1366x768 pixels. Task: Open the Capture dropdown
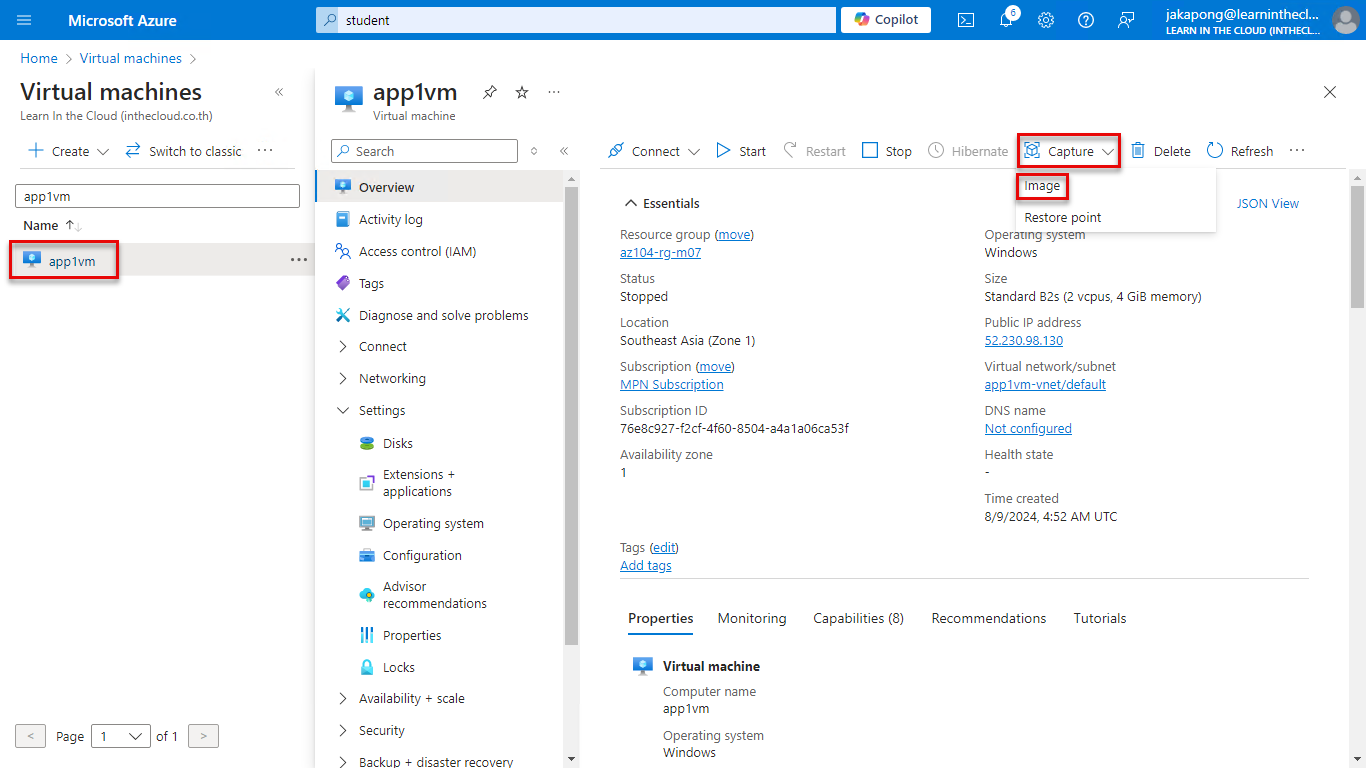pyautogui.click(x=1069, y=151)
